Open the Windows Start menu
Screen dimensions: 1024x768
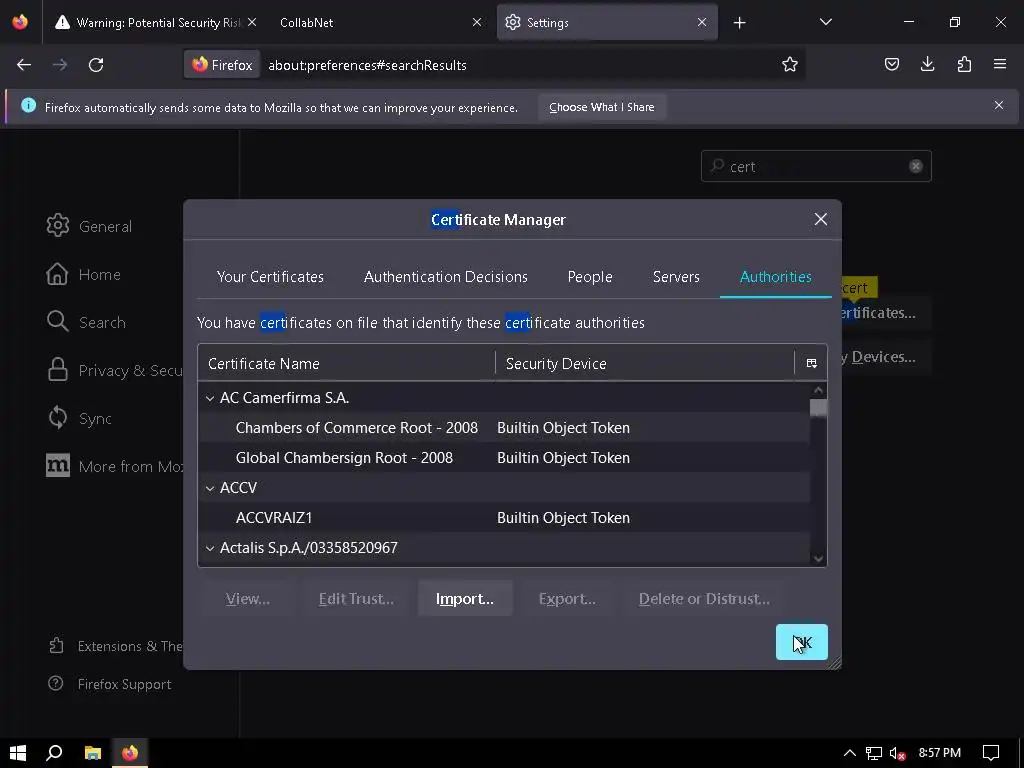tap(18, 752)
